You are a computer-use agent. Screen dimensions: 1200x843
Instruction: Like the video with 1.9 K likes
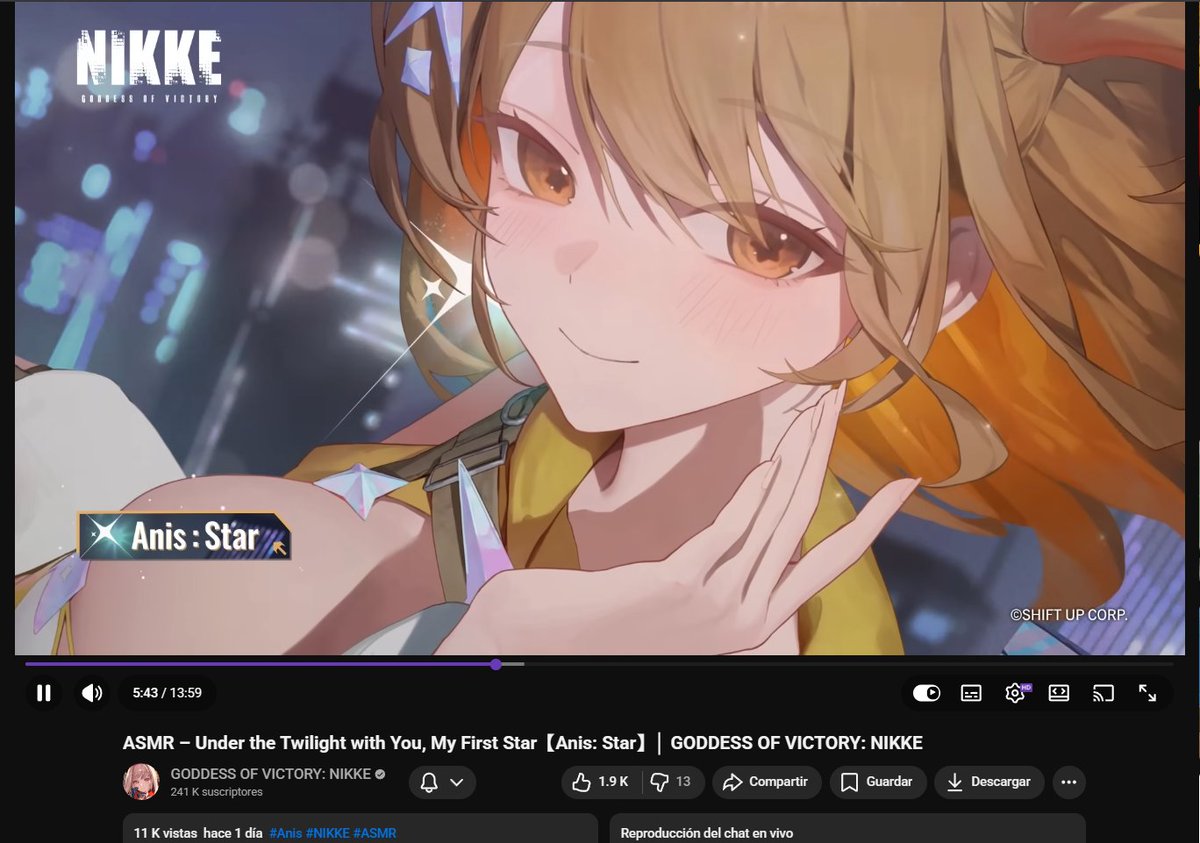(602, 782)
